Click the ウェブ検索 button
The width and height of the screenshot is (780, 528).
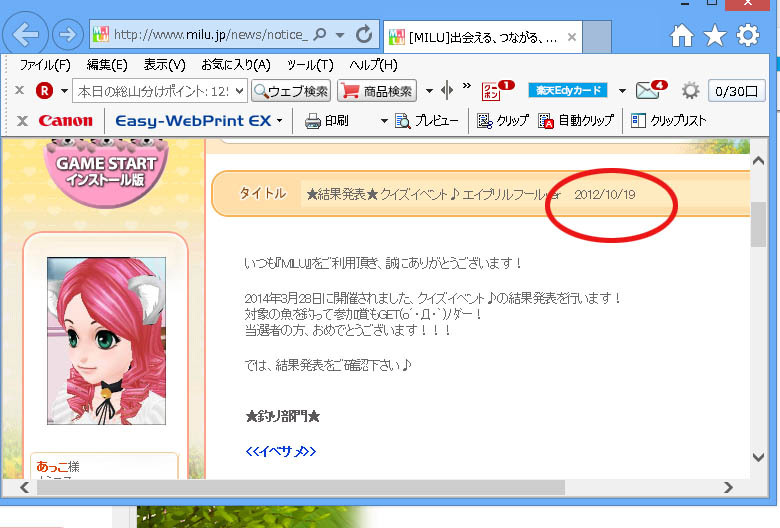[x=290, y=91]
